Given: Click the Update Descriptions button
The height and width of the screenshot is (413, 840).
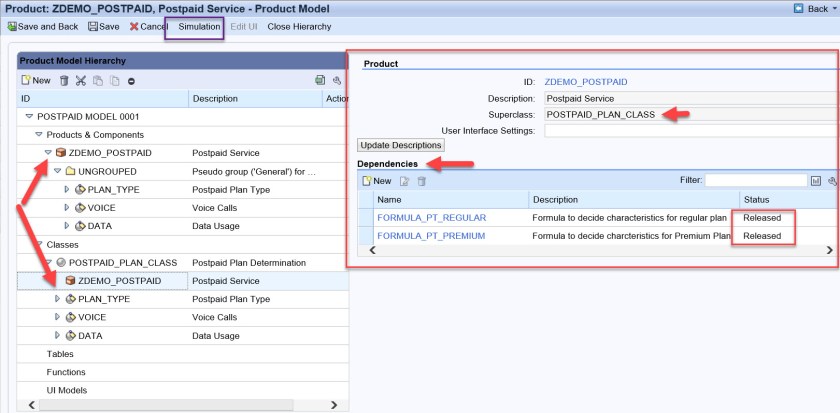Looking at the screenshot, I should click(402, 145).
